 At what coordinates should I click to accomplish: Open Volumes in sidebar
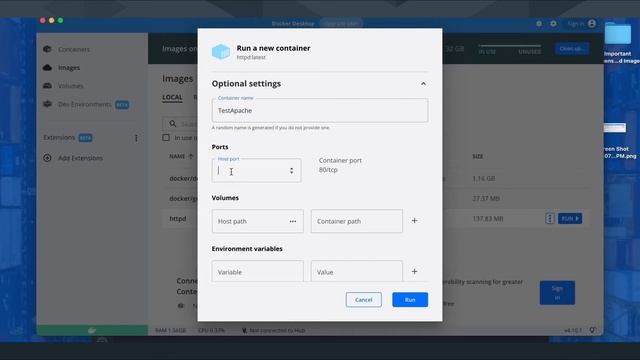tap(71, 86)
